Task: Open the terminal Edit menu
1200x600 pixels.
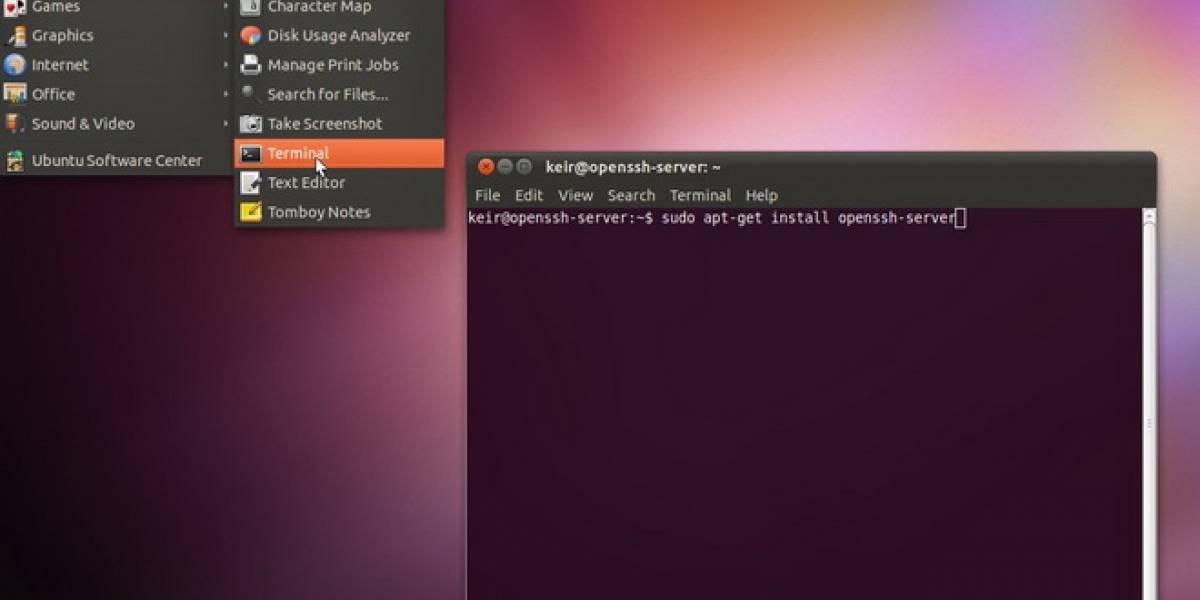Action: (529, 195)
